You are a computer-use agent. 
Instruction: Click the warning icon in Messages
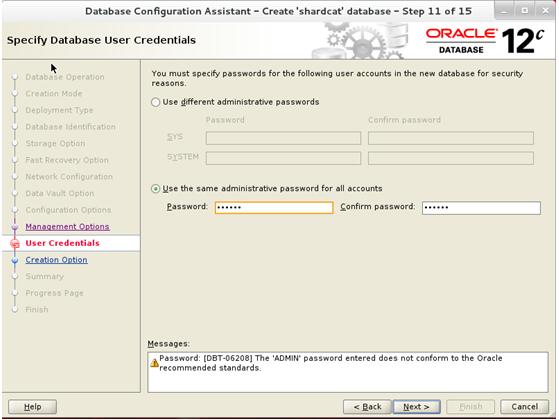click(x=154, y=363)
